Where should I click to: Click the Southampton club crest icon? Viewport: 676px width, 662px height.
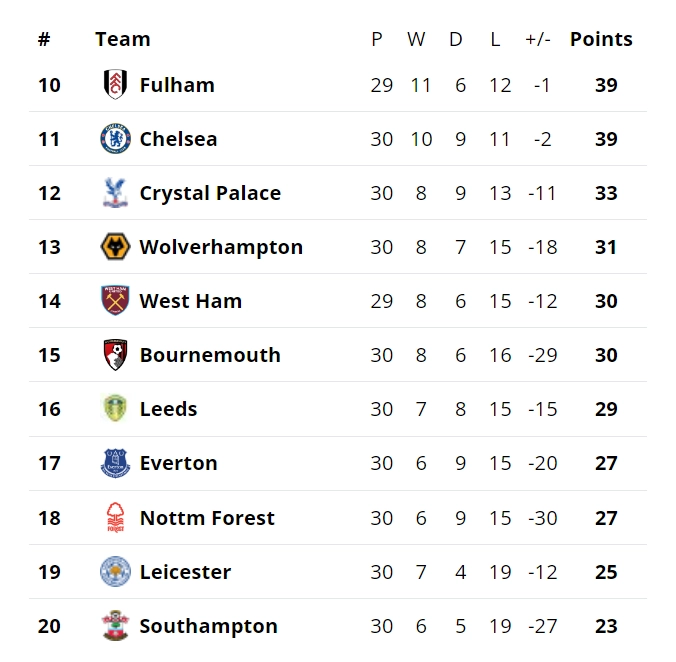(115, 626)
